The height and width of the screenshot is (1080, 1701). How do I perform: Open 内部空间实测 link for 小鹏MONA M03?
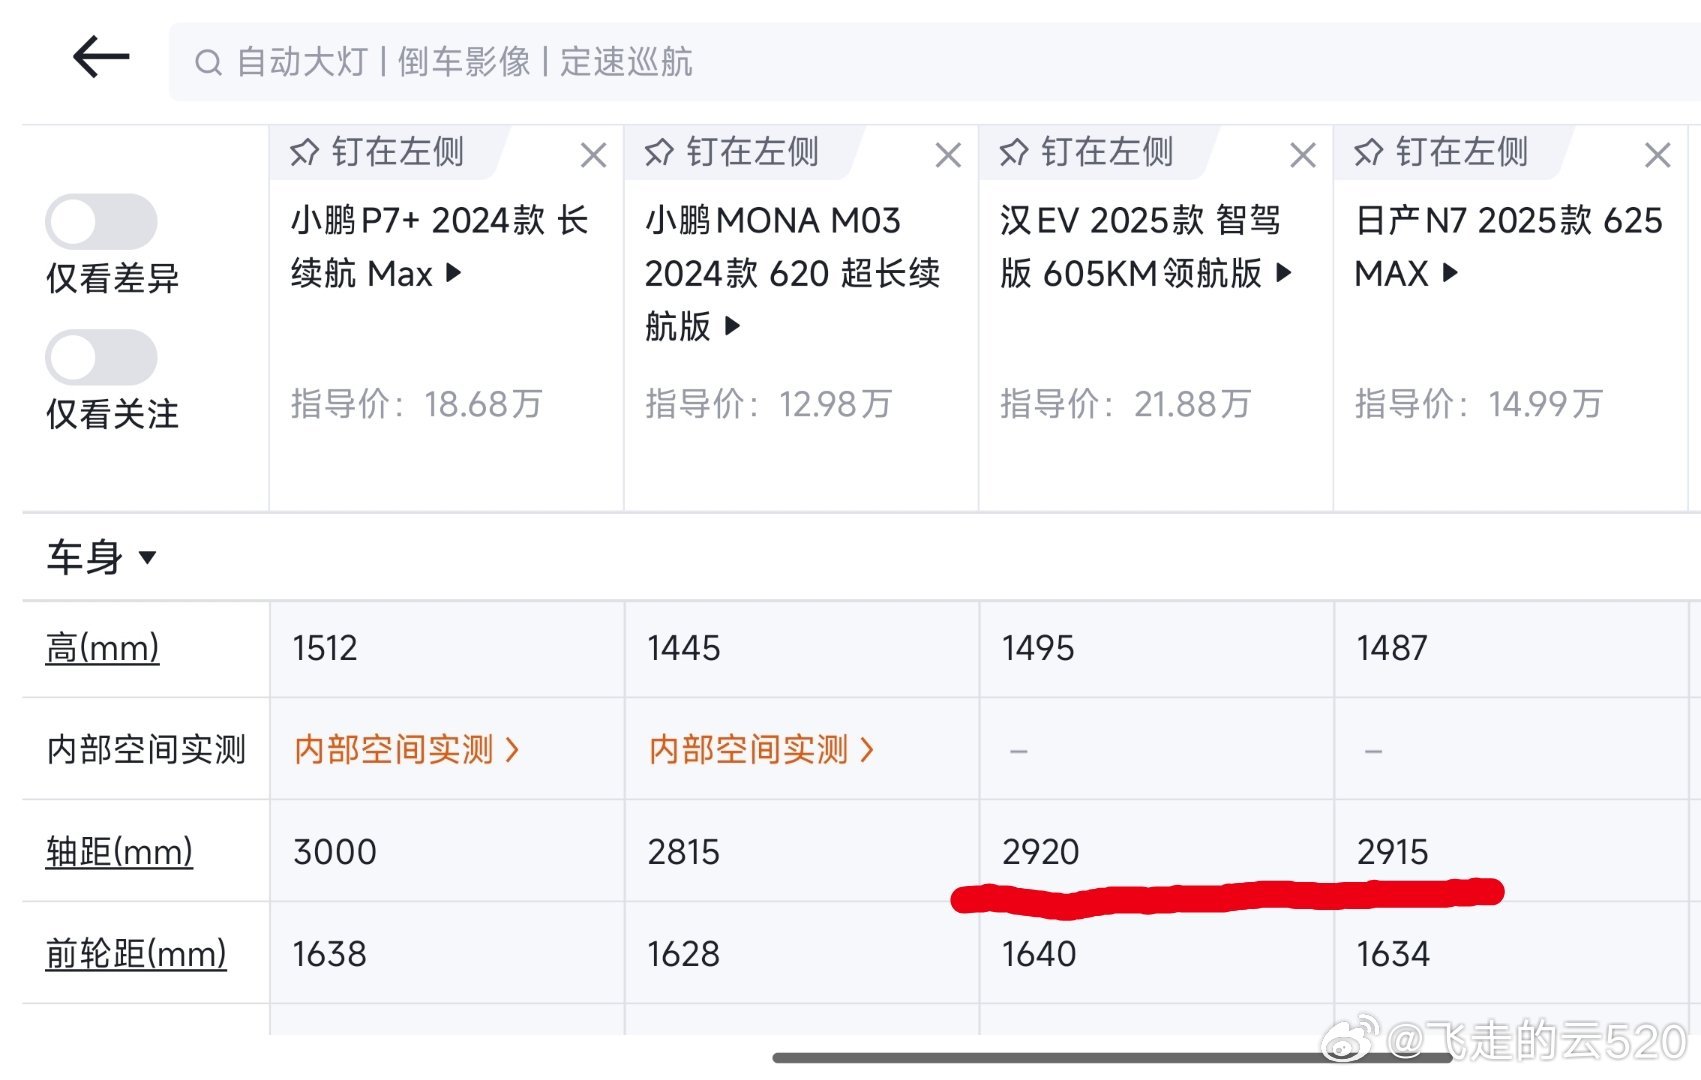[x=762, y=749]
